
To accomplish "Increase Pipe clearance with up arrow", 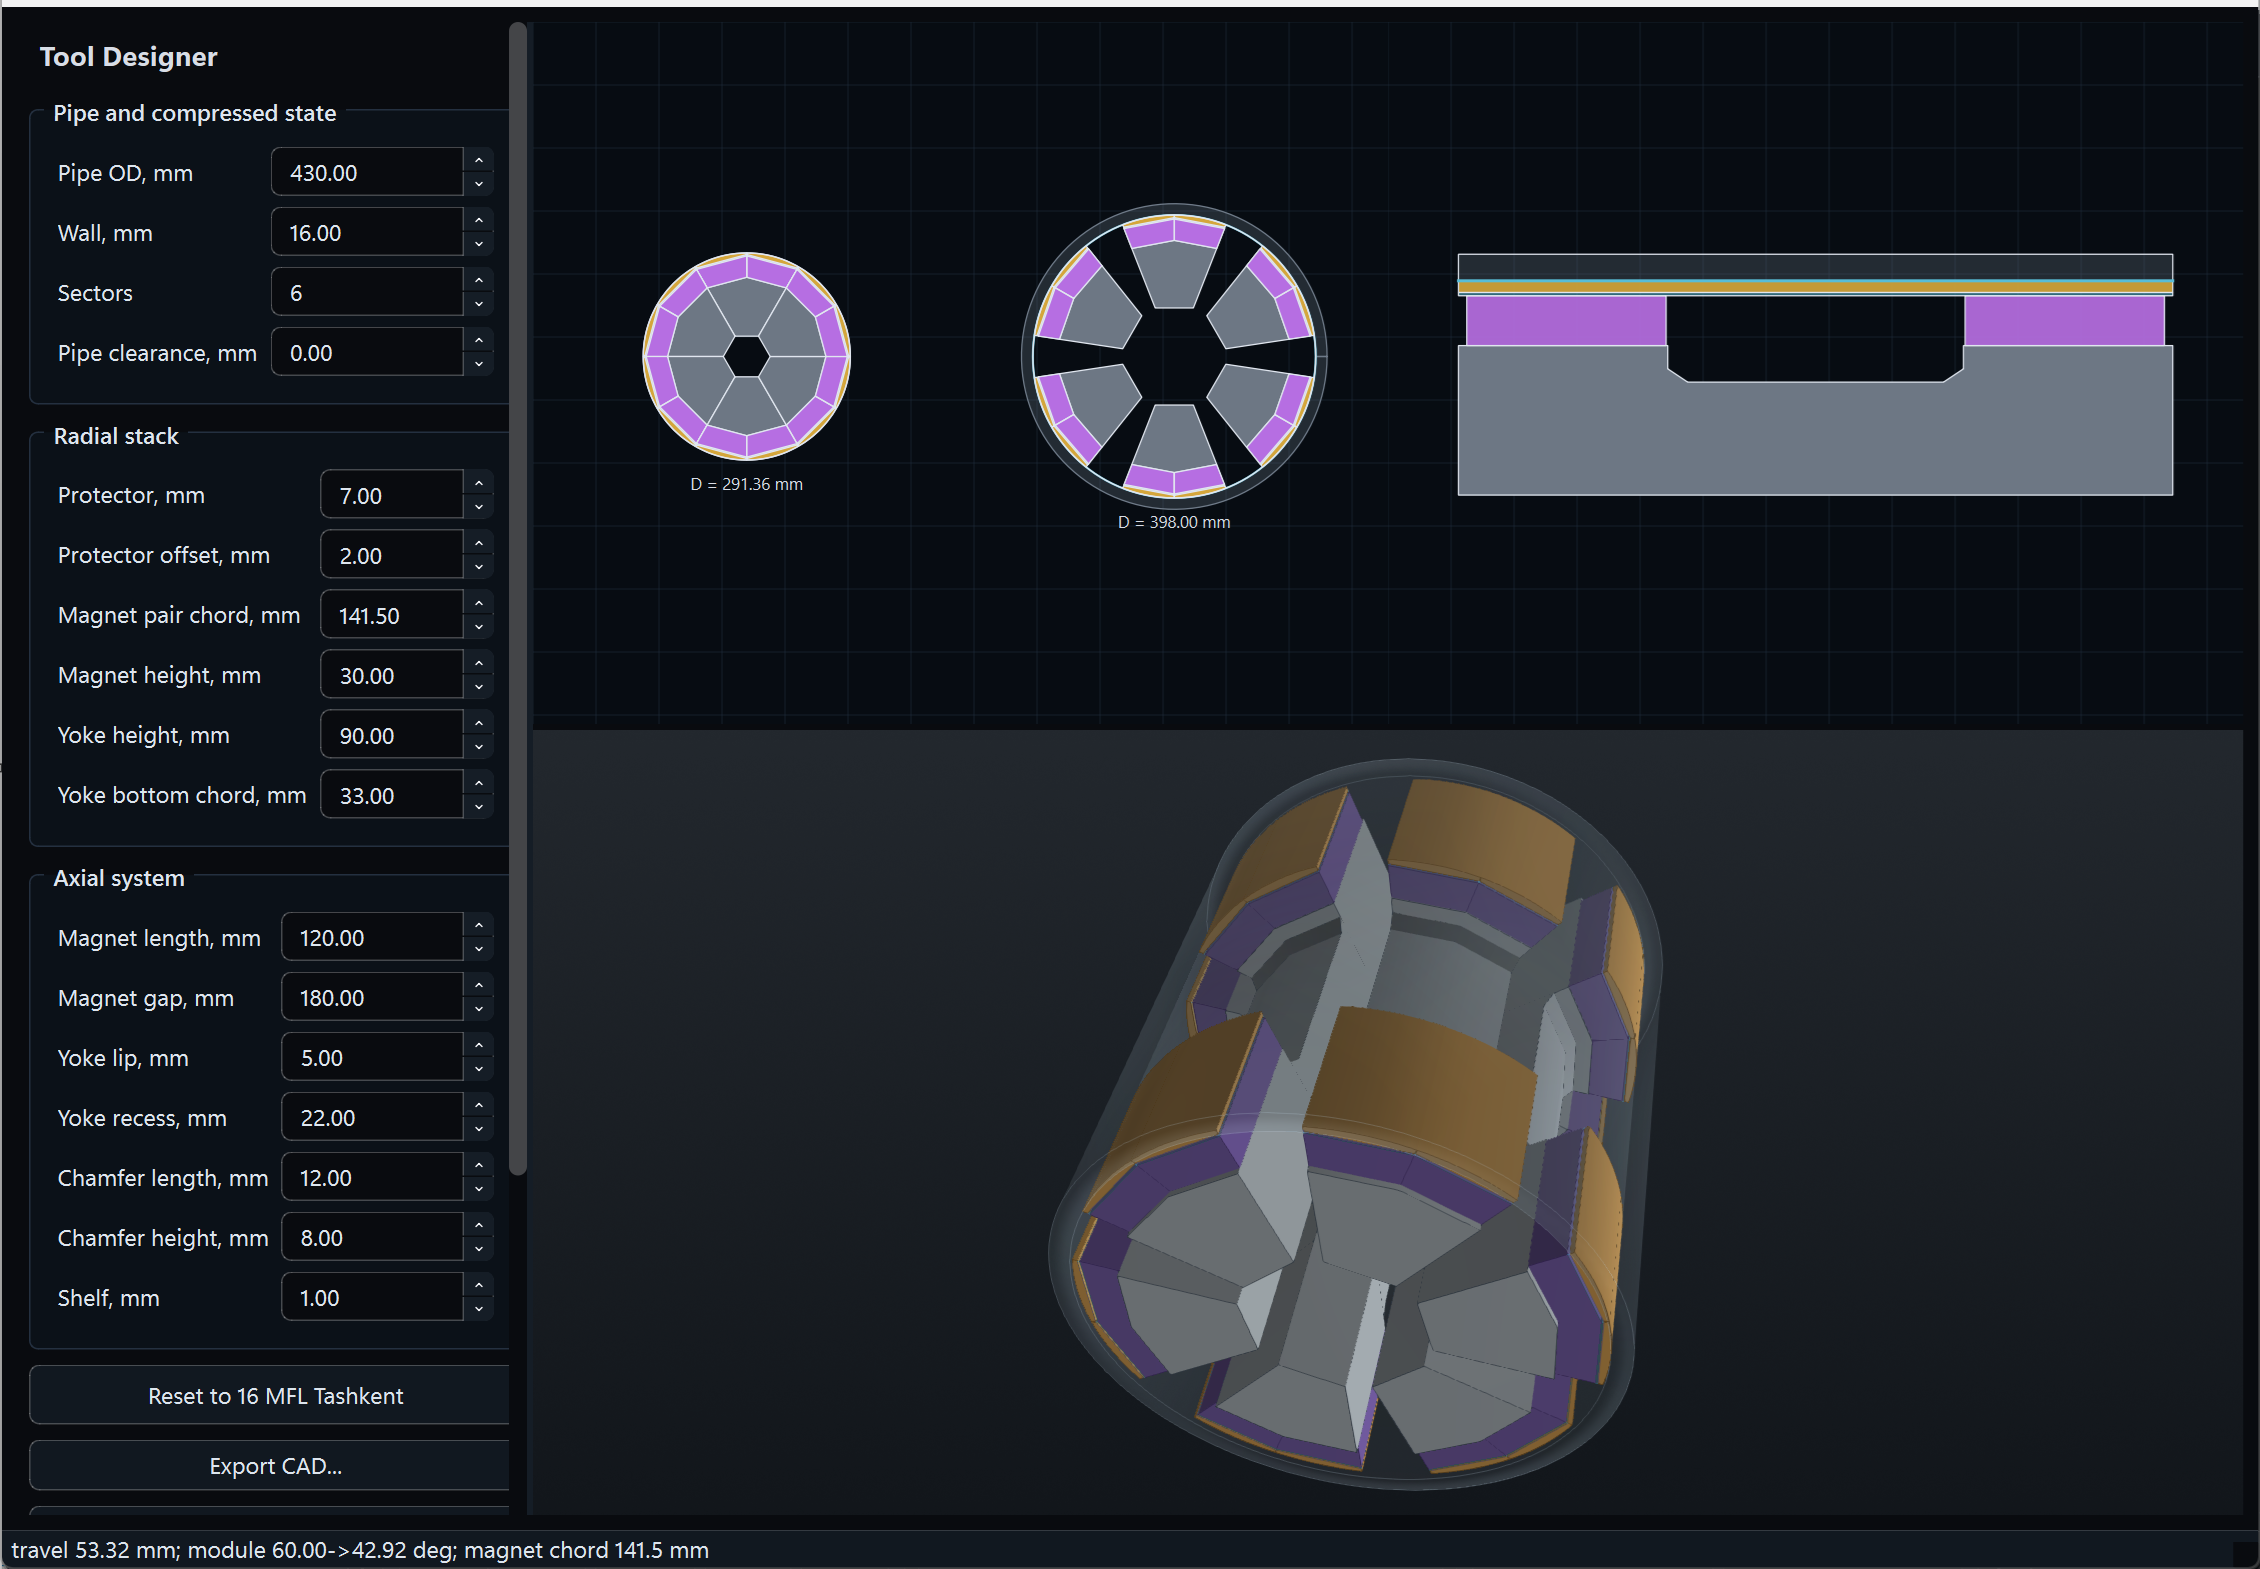I will [479, 340].
